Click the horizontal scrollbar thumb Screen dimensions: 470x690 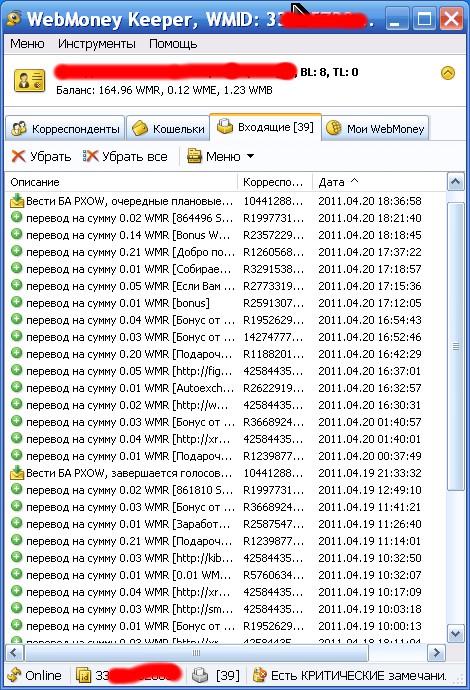point(197,652)
